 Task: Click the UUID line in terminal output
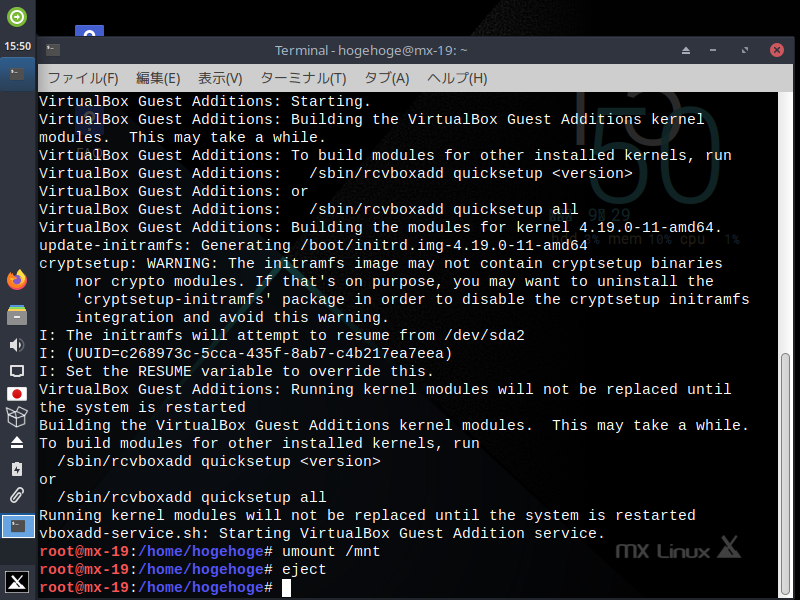tap(246, 354)
